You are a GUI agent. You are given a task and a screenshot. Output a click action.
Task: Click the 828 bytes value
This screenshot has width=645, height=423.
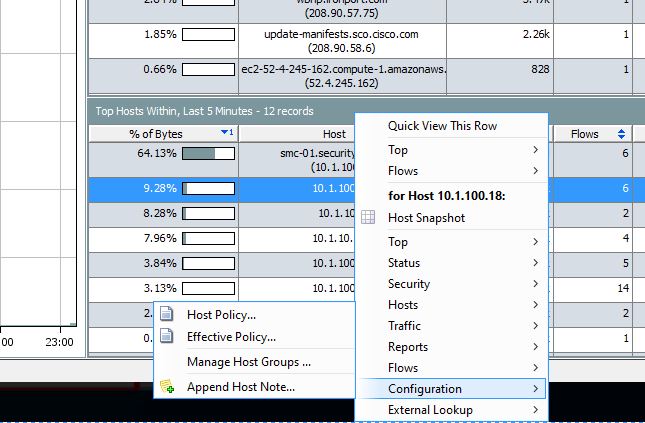point(540,69)
